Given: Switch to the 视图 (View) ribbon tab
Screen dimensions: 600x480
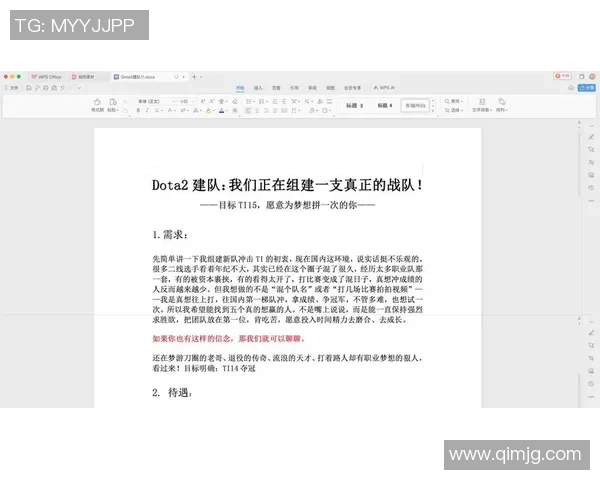Looking at the screenshot, I should (x=331, y=88).
